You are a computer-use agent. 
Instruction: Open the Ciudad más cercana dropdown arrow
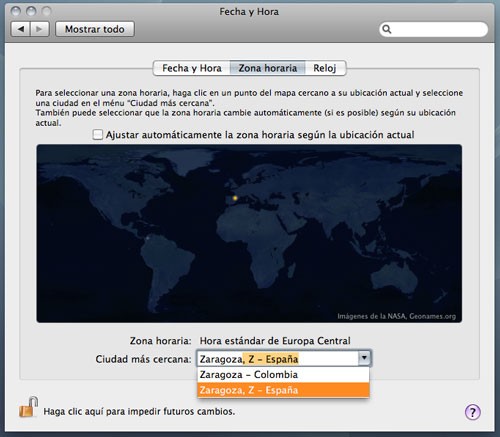pyautogui.click(x=364, y=358)
